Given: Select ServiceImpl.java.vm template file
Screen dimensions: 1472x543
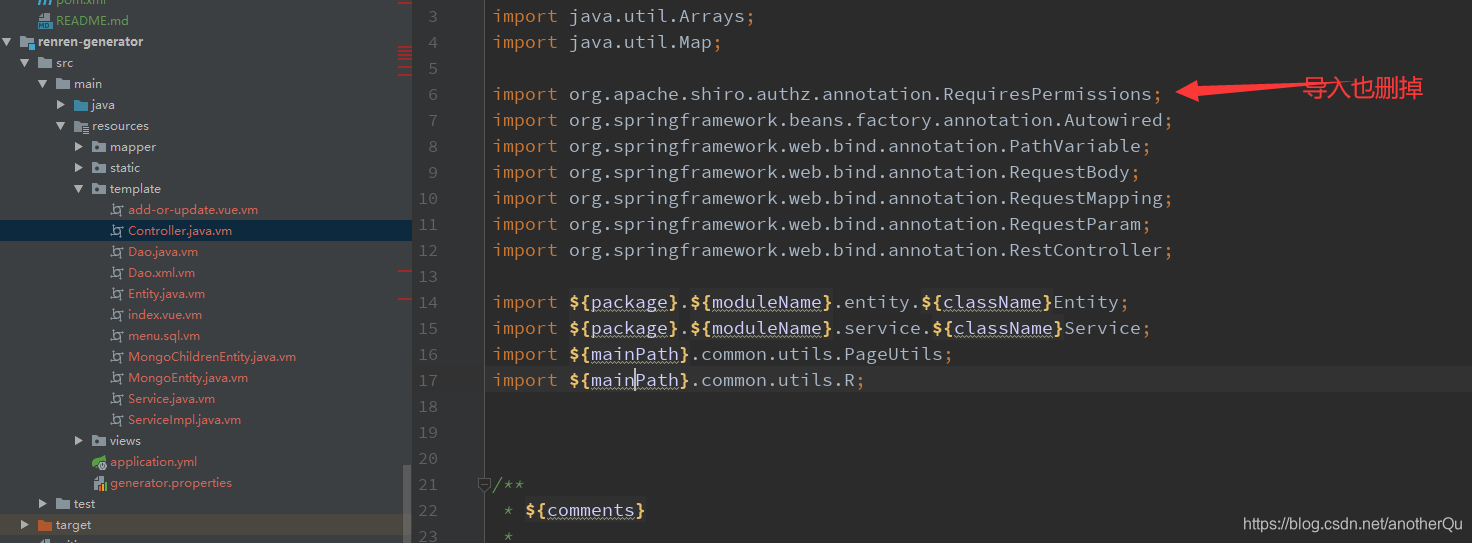Looking at the screenshot, I should 185,420.
